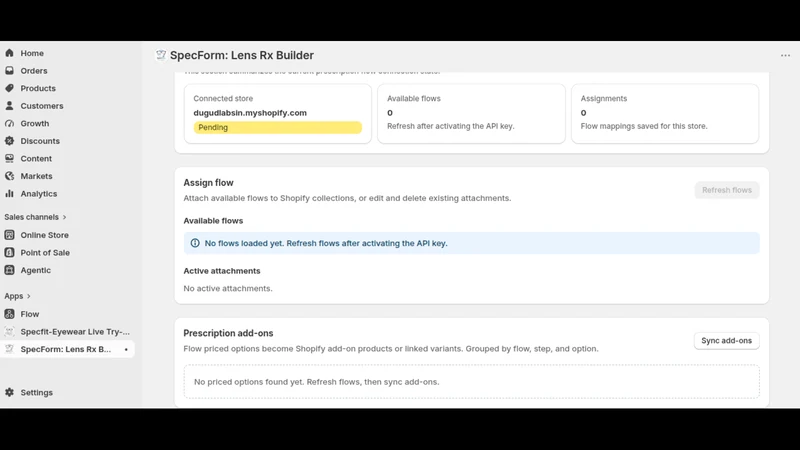Click the info icon in flows notice
Screen dimensions: 800x450
195,243
